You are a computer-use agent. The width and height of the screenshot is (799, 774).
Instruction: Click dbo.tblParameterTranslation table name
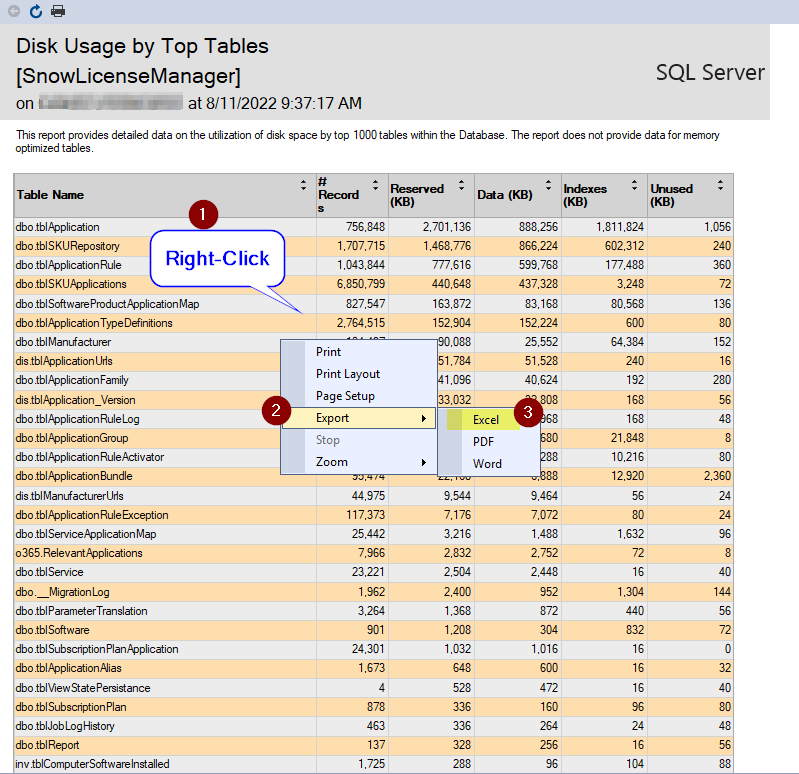82,610
